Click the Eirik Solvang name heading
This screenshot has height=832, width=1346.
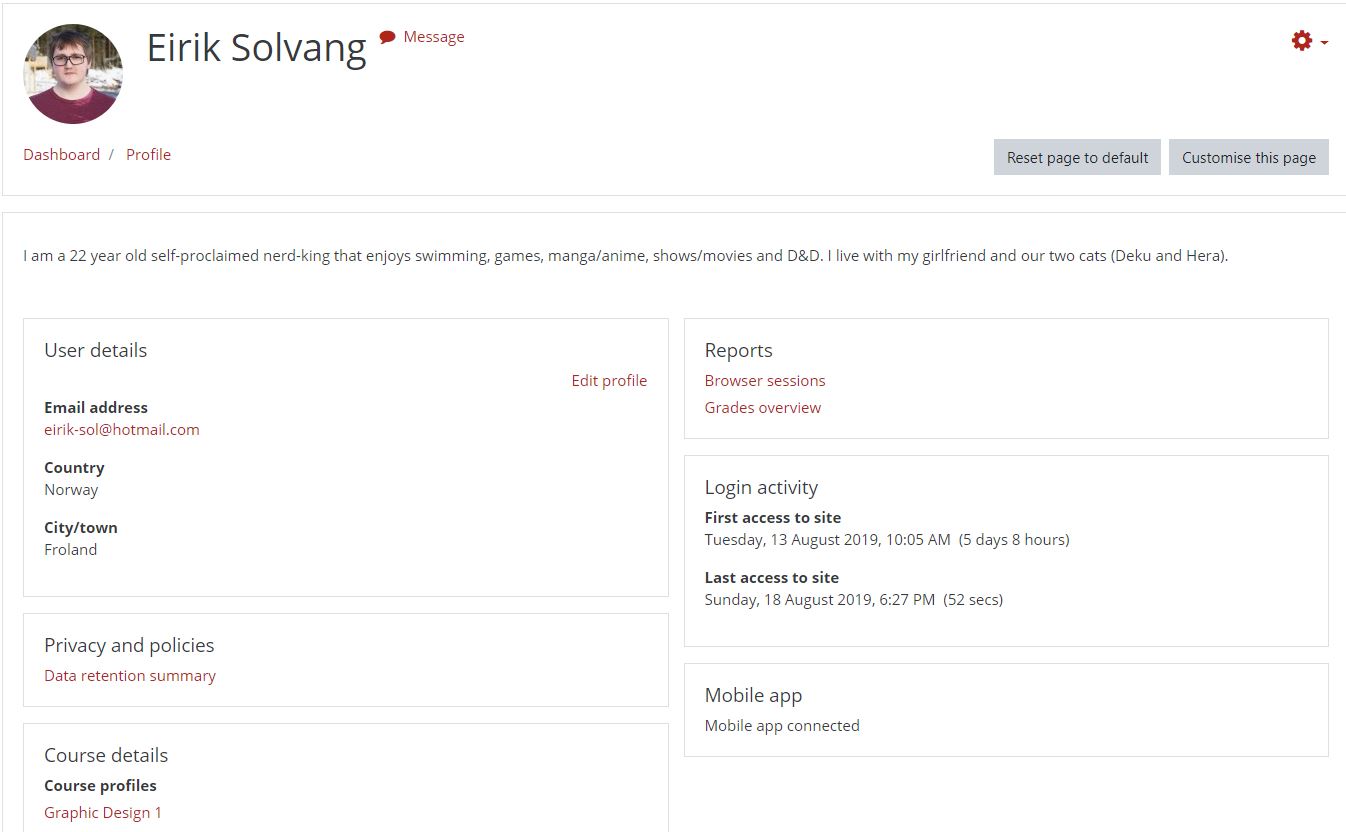(x=257, y=47)
